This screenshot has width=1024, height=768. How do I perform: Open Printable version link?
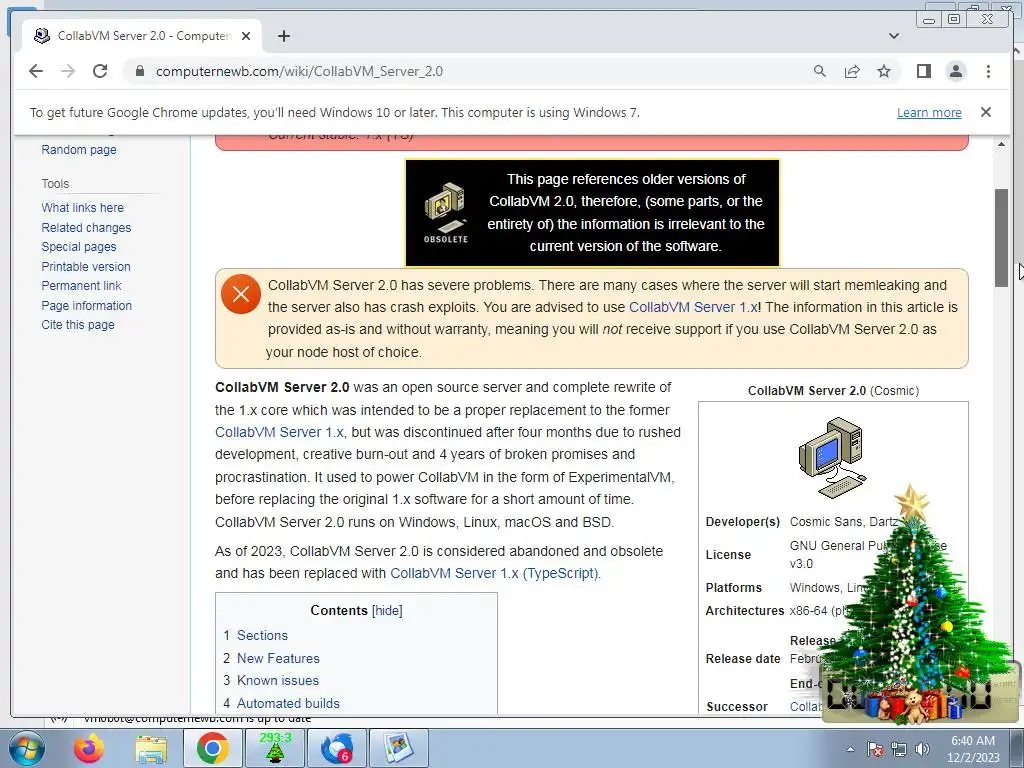click(x=86, y=266)
